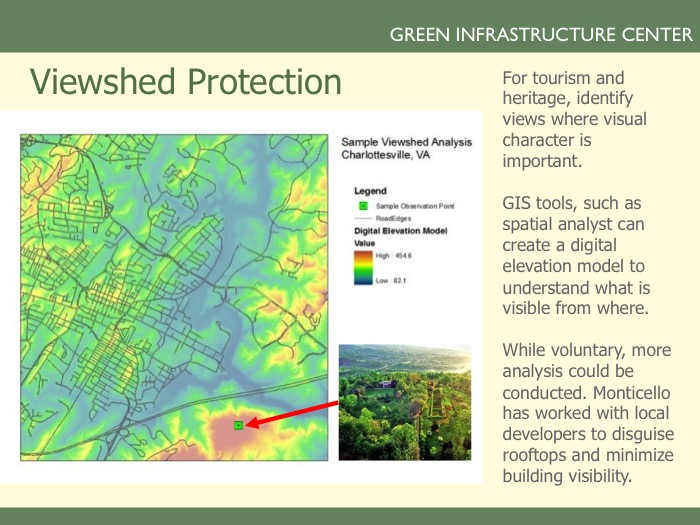
Task: Click the "Low : 82.1" elevation value
Action: pos(393,281)
